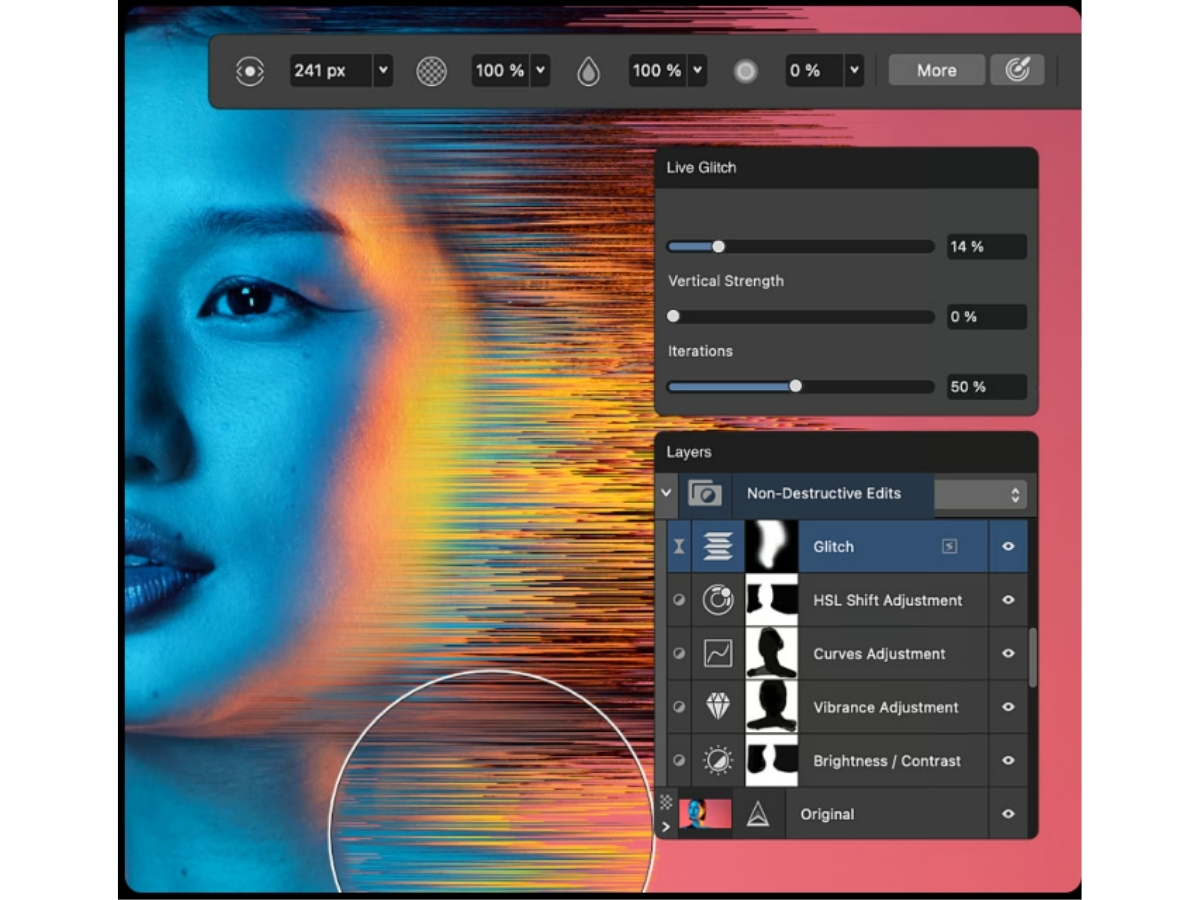Select the Glitch layer mask thumbnail
This screenshot has height=900, width=1200.
tap(772, 546)
